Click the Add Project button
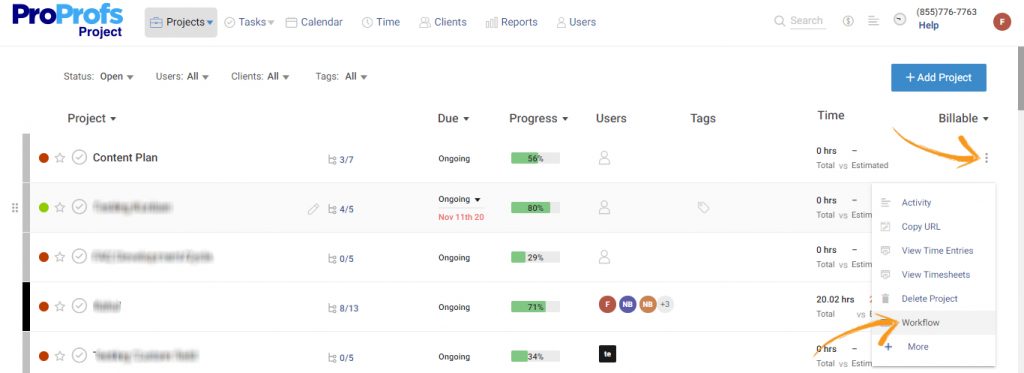This screenshot has height=373, width=1024. [938, 77]
